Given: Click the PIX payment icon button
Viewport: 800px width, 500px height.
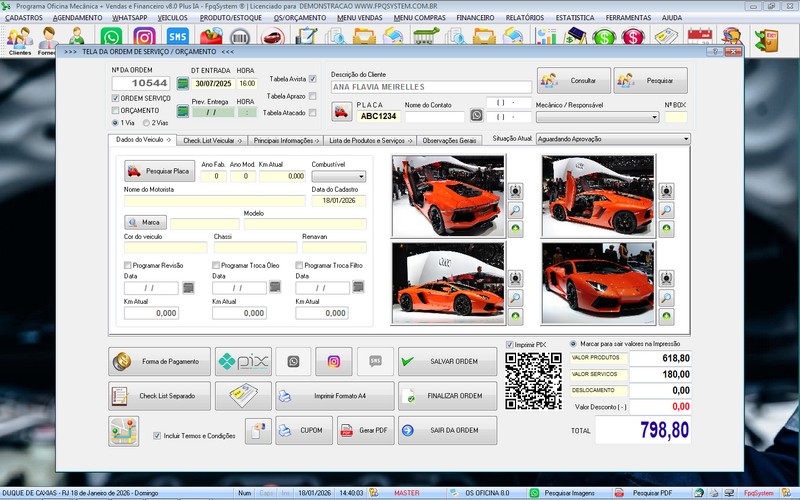Looking at the screenshot, I should [x=243, y=362].
